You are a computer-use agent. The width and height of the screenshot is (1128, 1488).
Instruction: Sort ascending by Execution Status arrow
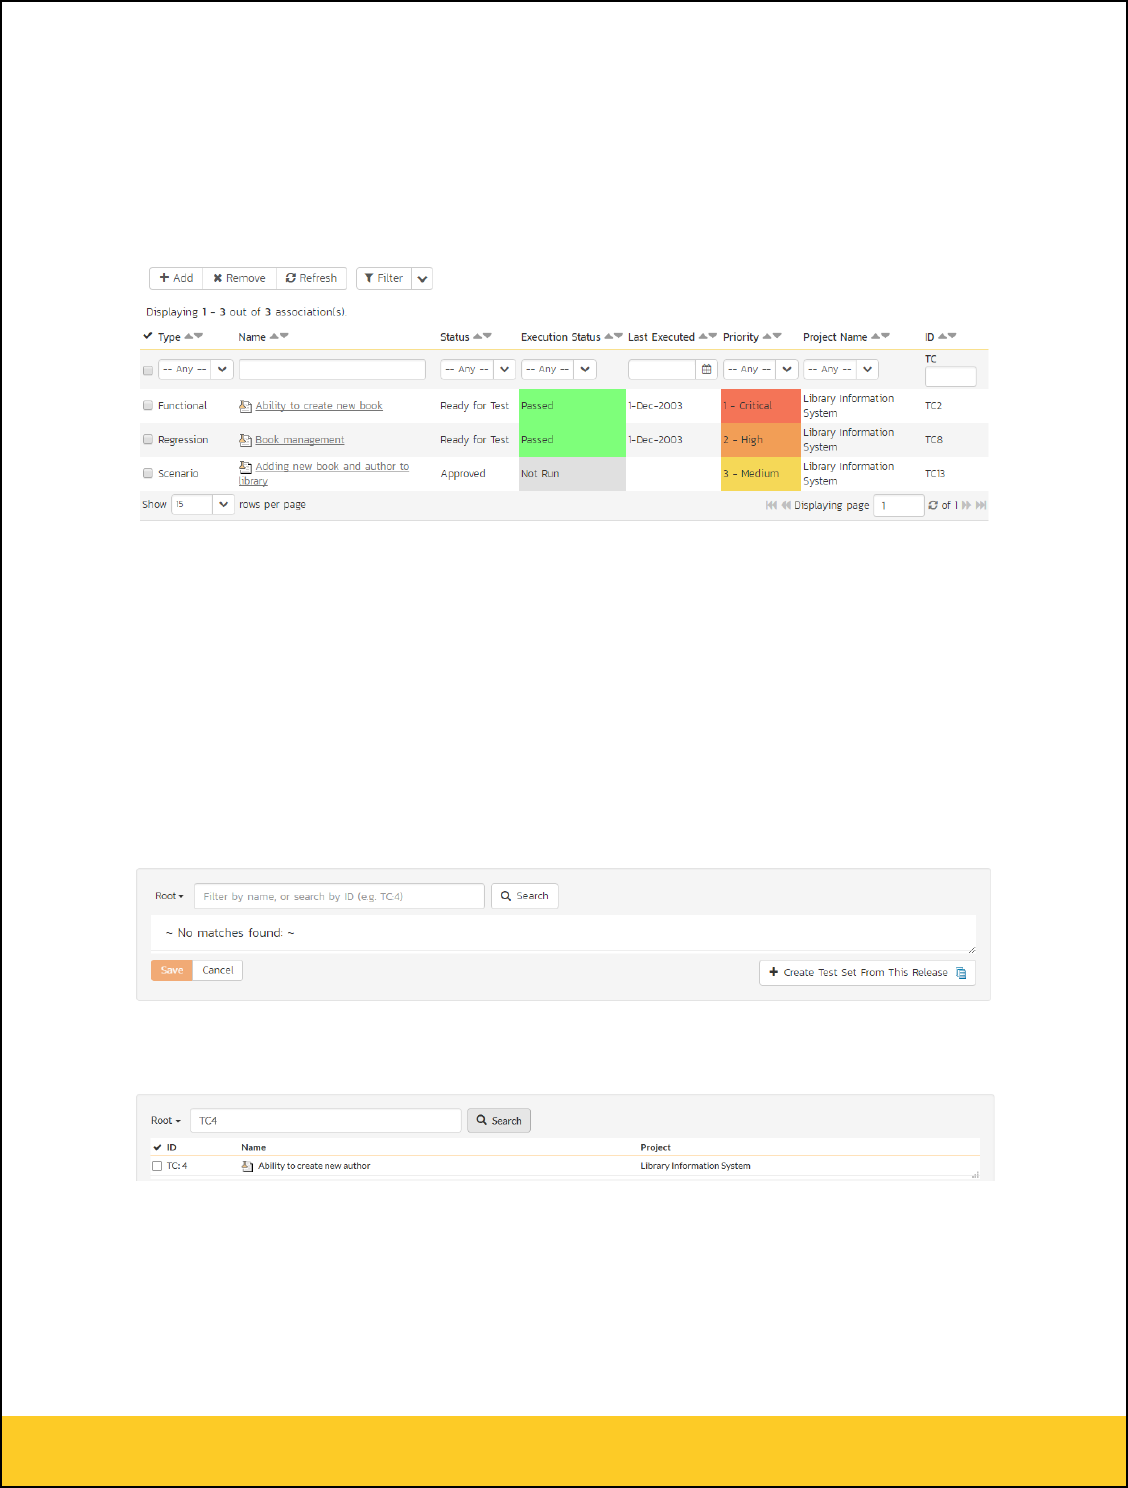pos(609,336)
